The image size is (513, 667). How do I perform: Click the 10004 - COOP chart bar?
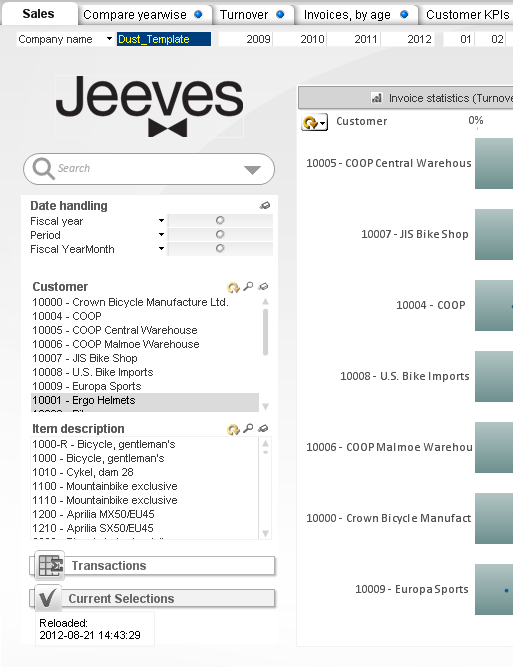tap(494, 305)
